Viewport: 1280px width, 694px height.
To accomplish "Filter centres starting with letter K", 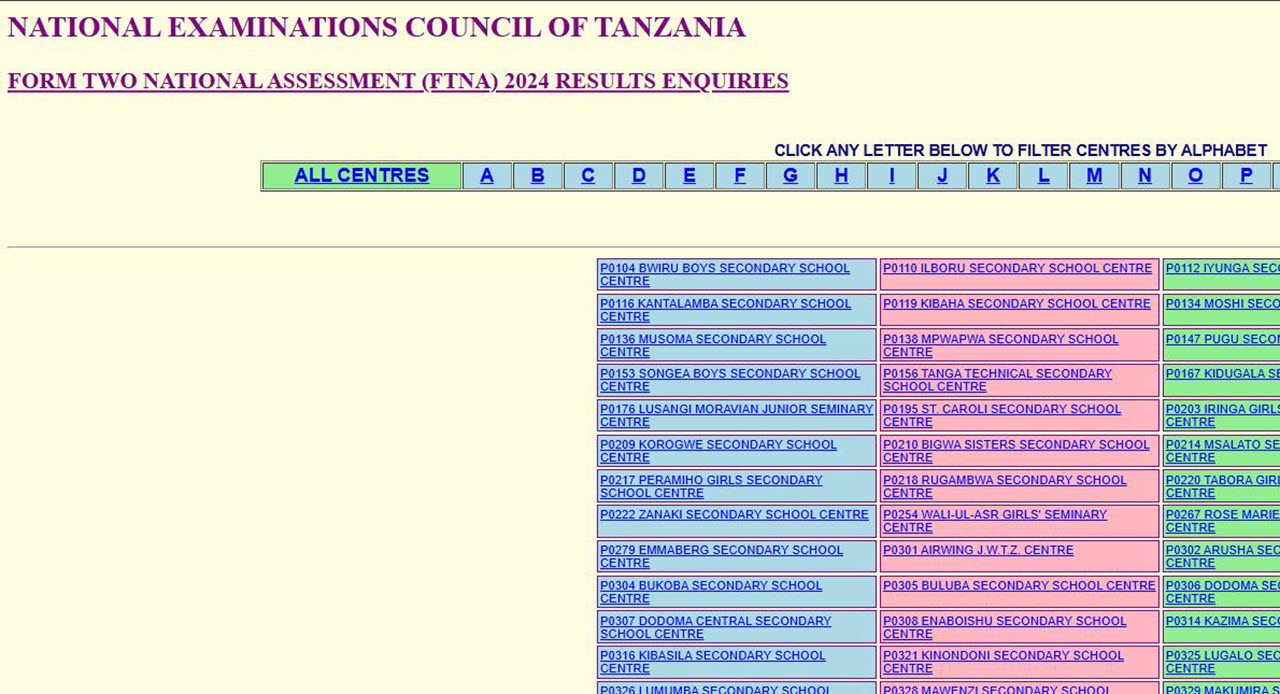I will [992, 175].
